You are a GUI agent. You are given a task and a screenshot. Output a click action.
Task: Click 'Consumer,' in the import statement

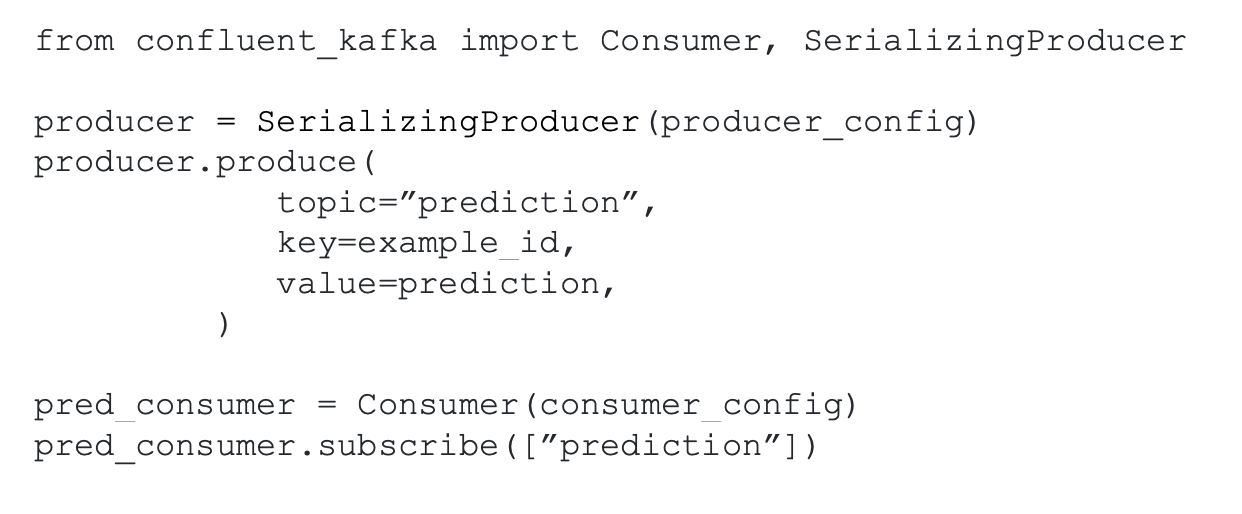[690, 43]
